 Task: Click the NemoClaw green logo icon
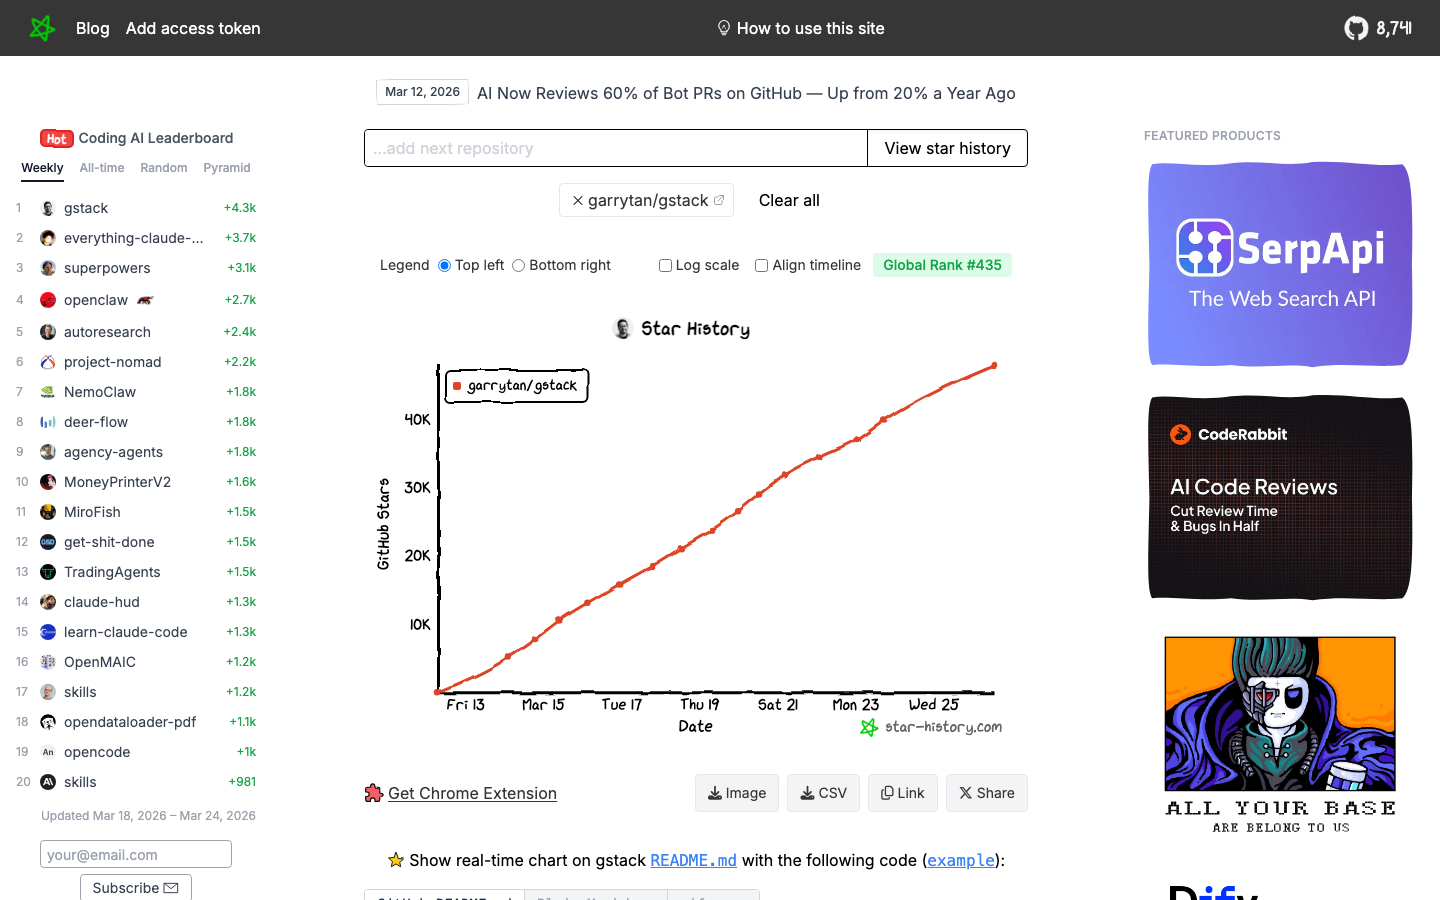click(47, 392)
